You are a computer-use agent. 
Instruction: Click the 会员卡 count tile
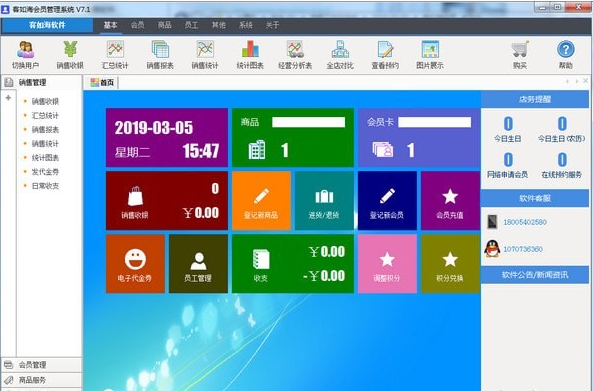(x=419, y=138)
